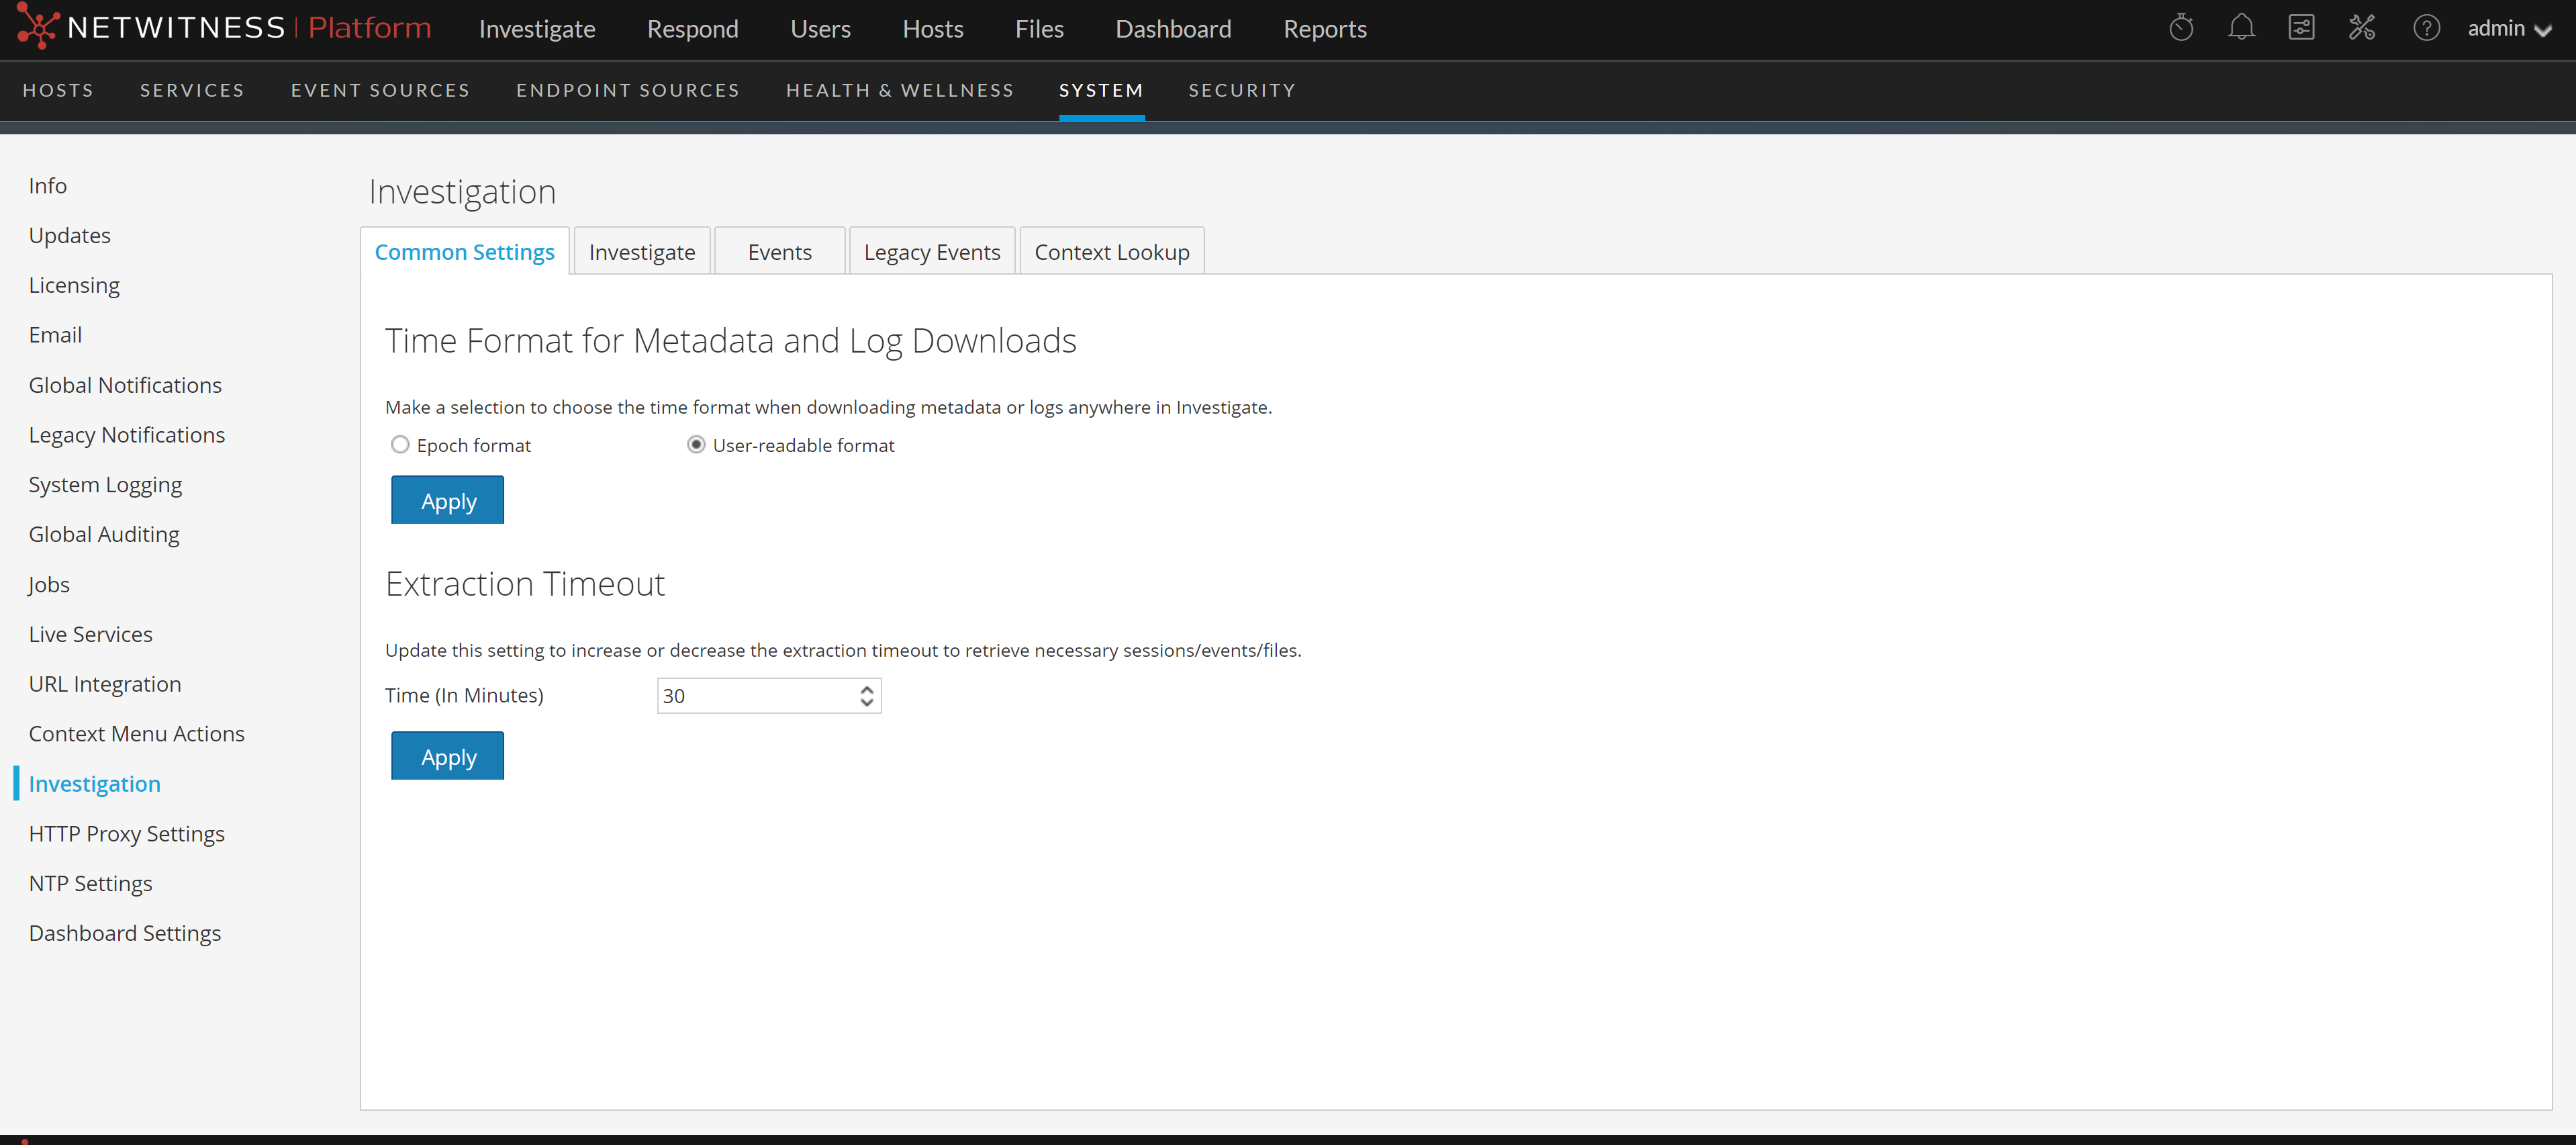This screenshot has width=2576, height=1145.
Task: Select the User-readable format option
Action: tap(696, 445)
